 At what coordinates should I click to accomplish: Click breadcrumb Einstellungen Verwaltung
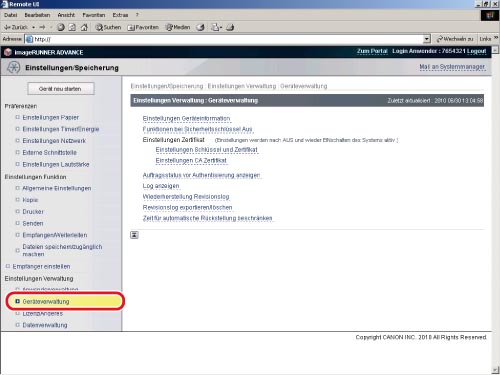242,86
